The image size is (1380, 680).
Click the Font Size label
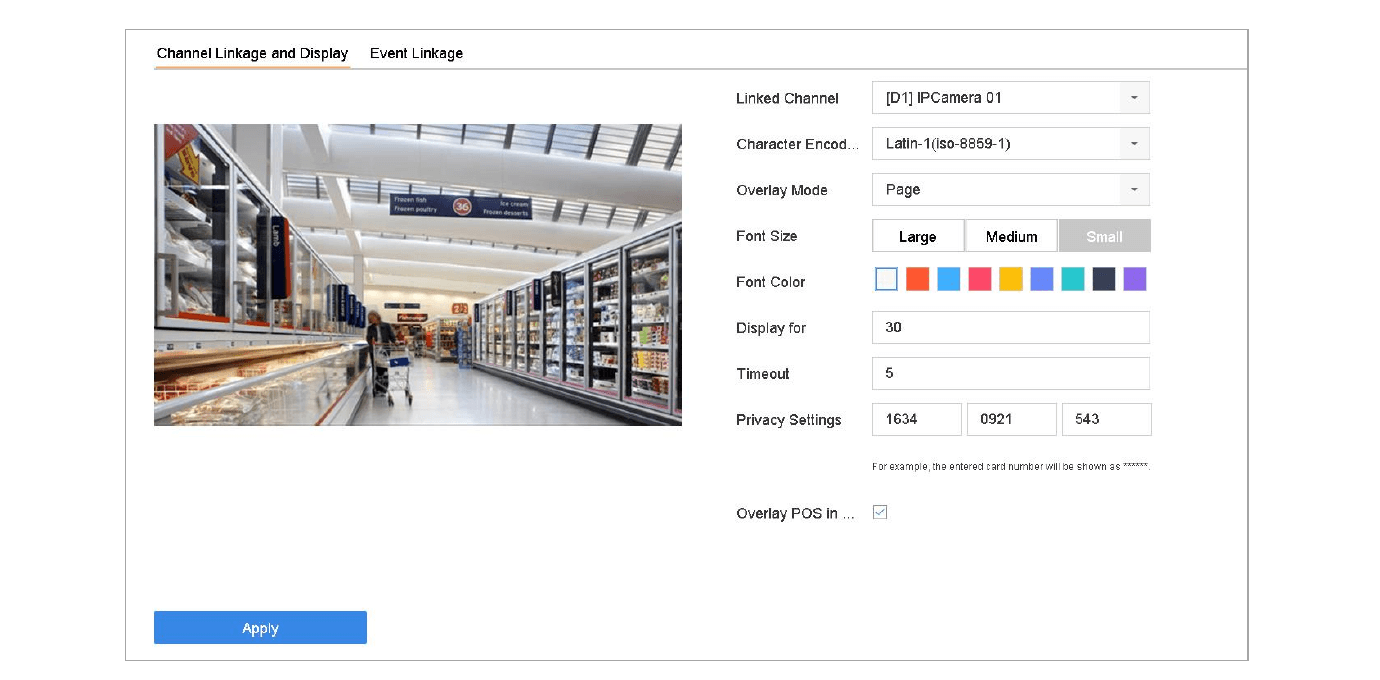tap(767, 236)
